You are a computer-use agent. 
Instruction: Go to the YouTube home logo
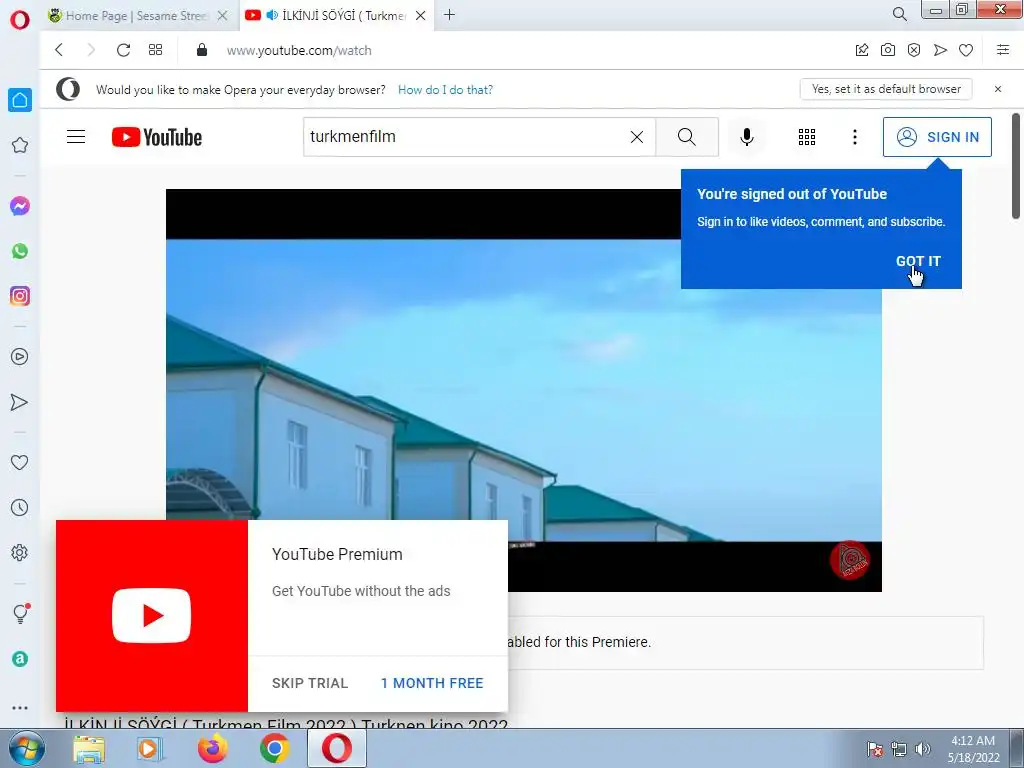[x=157, y=137]
